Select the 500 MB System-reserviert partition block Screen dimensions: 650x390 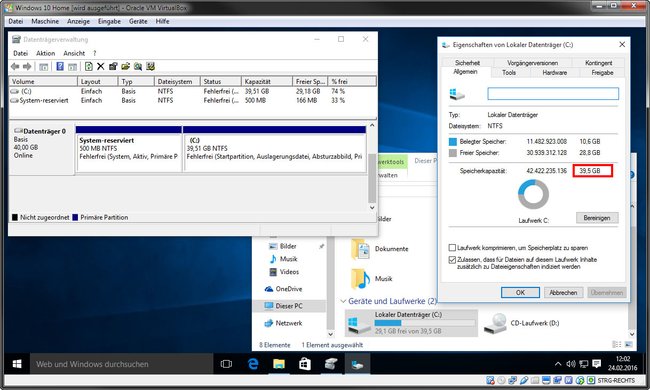129,149
